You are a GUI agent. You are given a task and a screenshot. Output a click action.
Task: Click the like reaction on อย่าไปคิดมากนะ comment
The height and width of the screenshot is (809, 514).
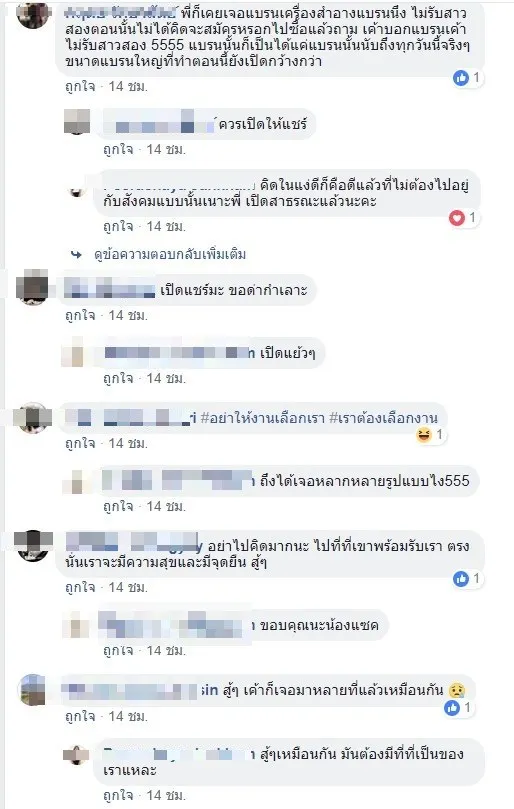coord(460,579)
